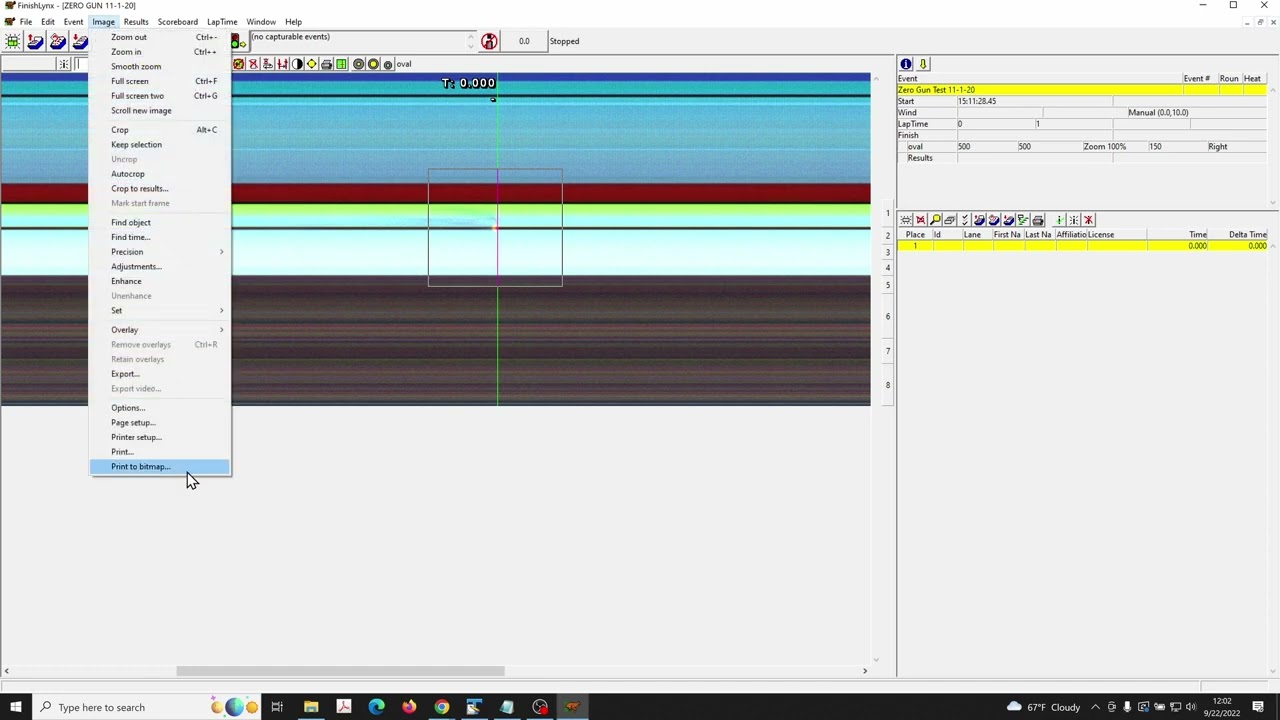The image size is (1280, 720).
Task: Select Autocrop in the Image menu
Action: point(160,174)
